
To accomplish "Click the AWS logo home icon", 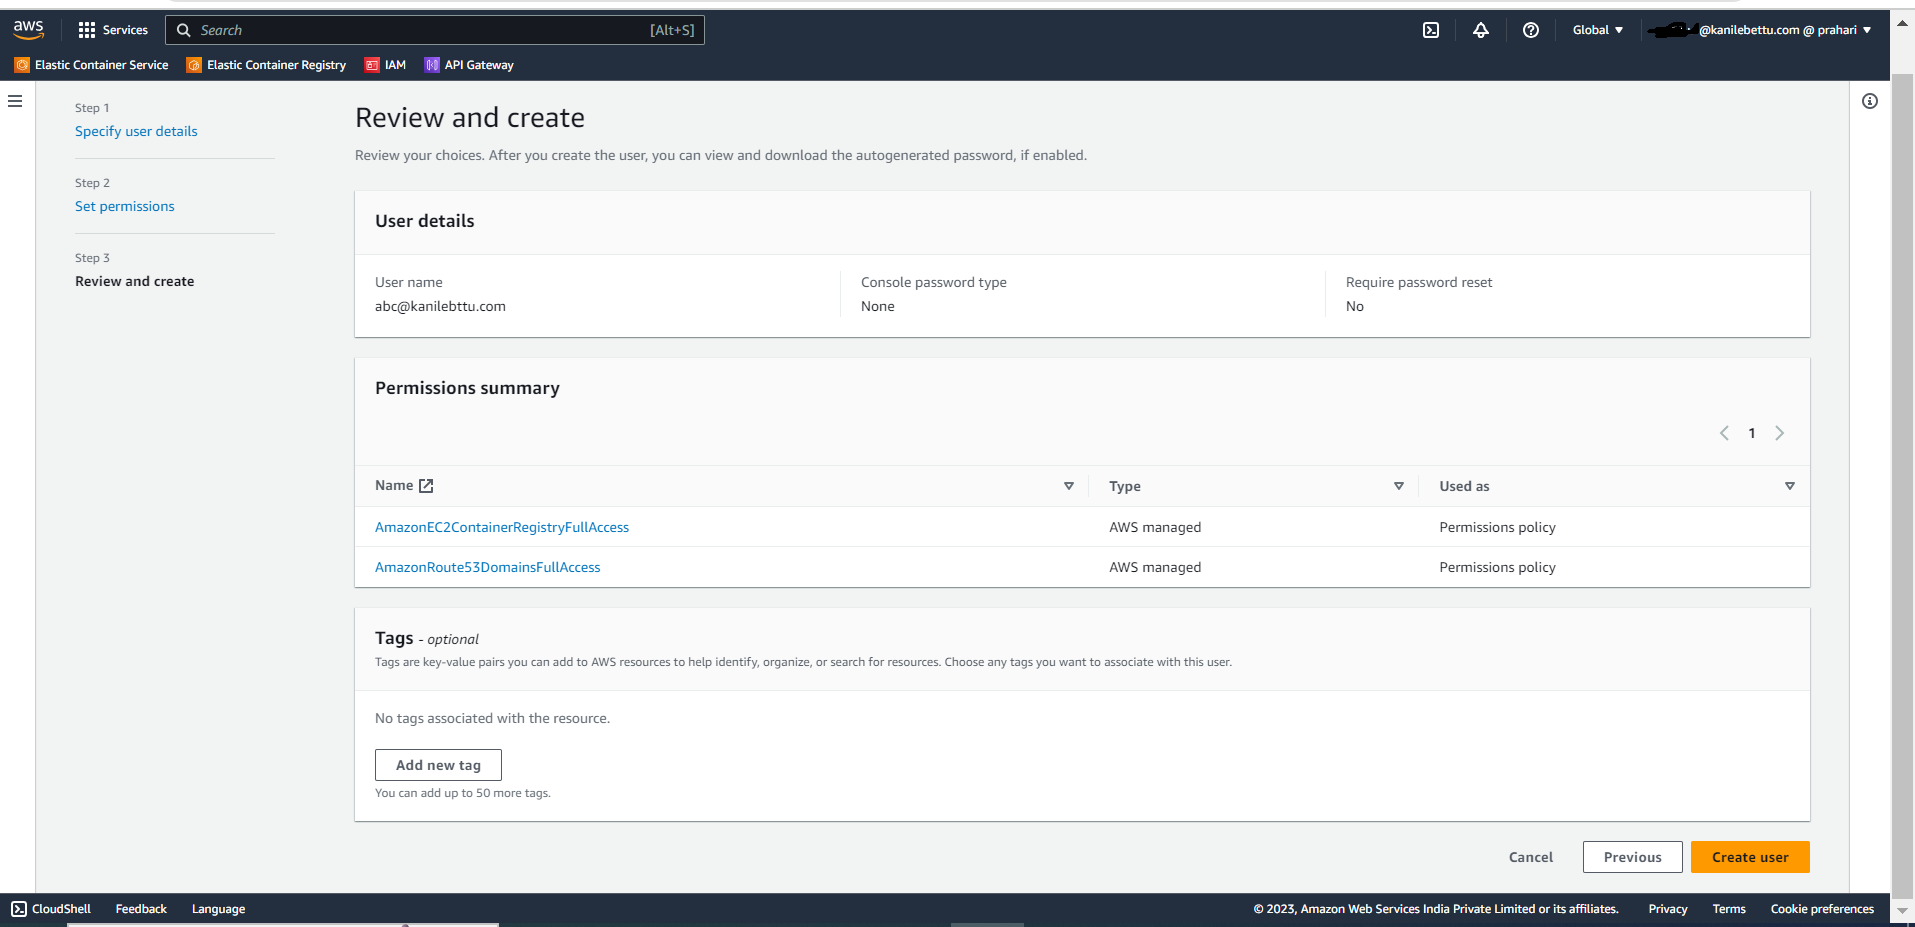I will (28, 30).
